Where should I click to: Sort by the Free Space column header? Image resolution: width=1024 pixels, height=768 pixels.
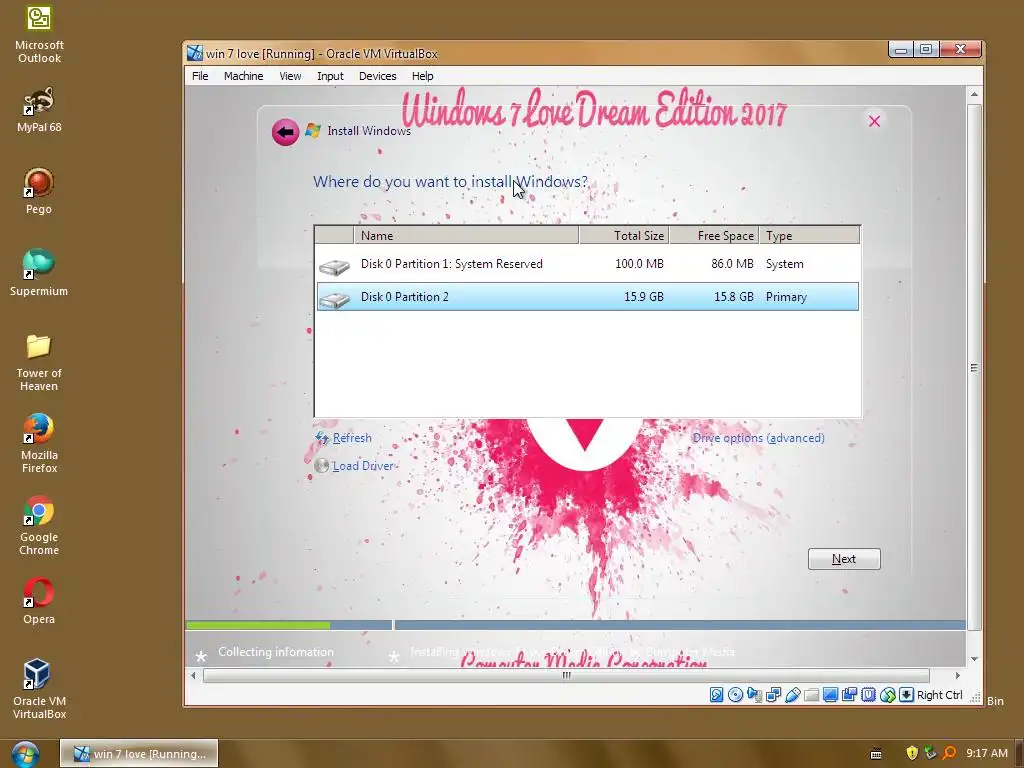point(714,235)
